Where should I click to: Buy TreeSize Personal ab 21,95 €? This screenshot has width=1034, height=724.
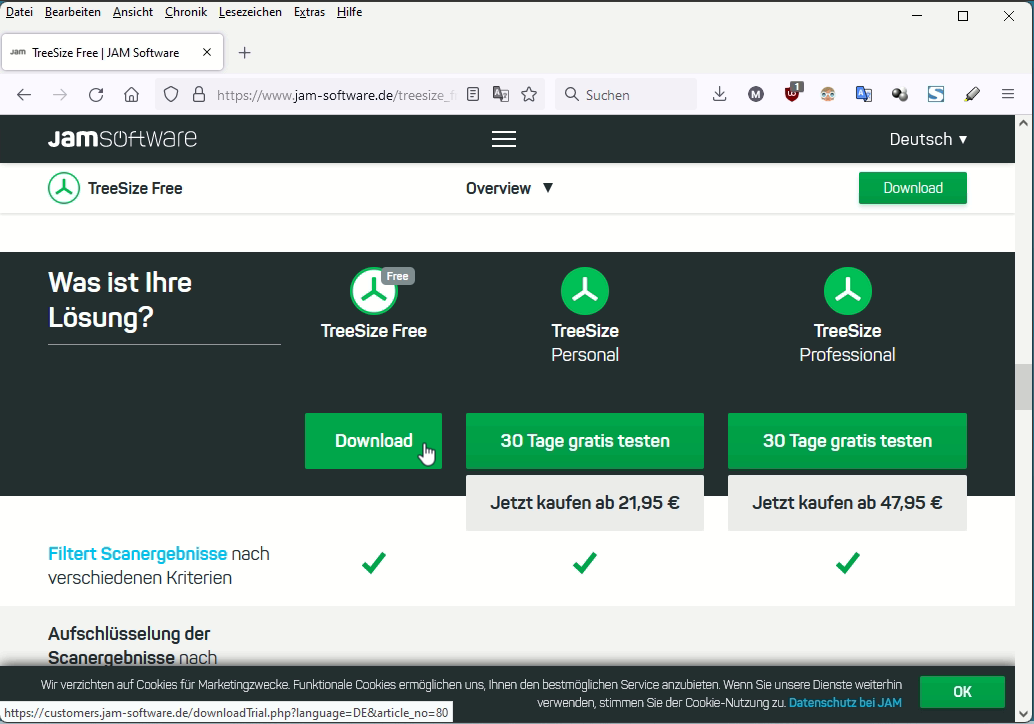tap(585, 503)
